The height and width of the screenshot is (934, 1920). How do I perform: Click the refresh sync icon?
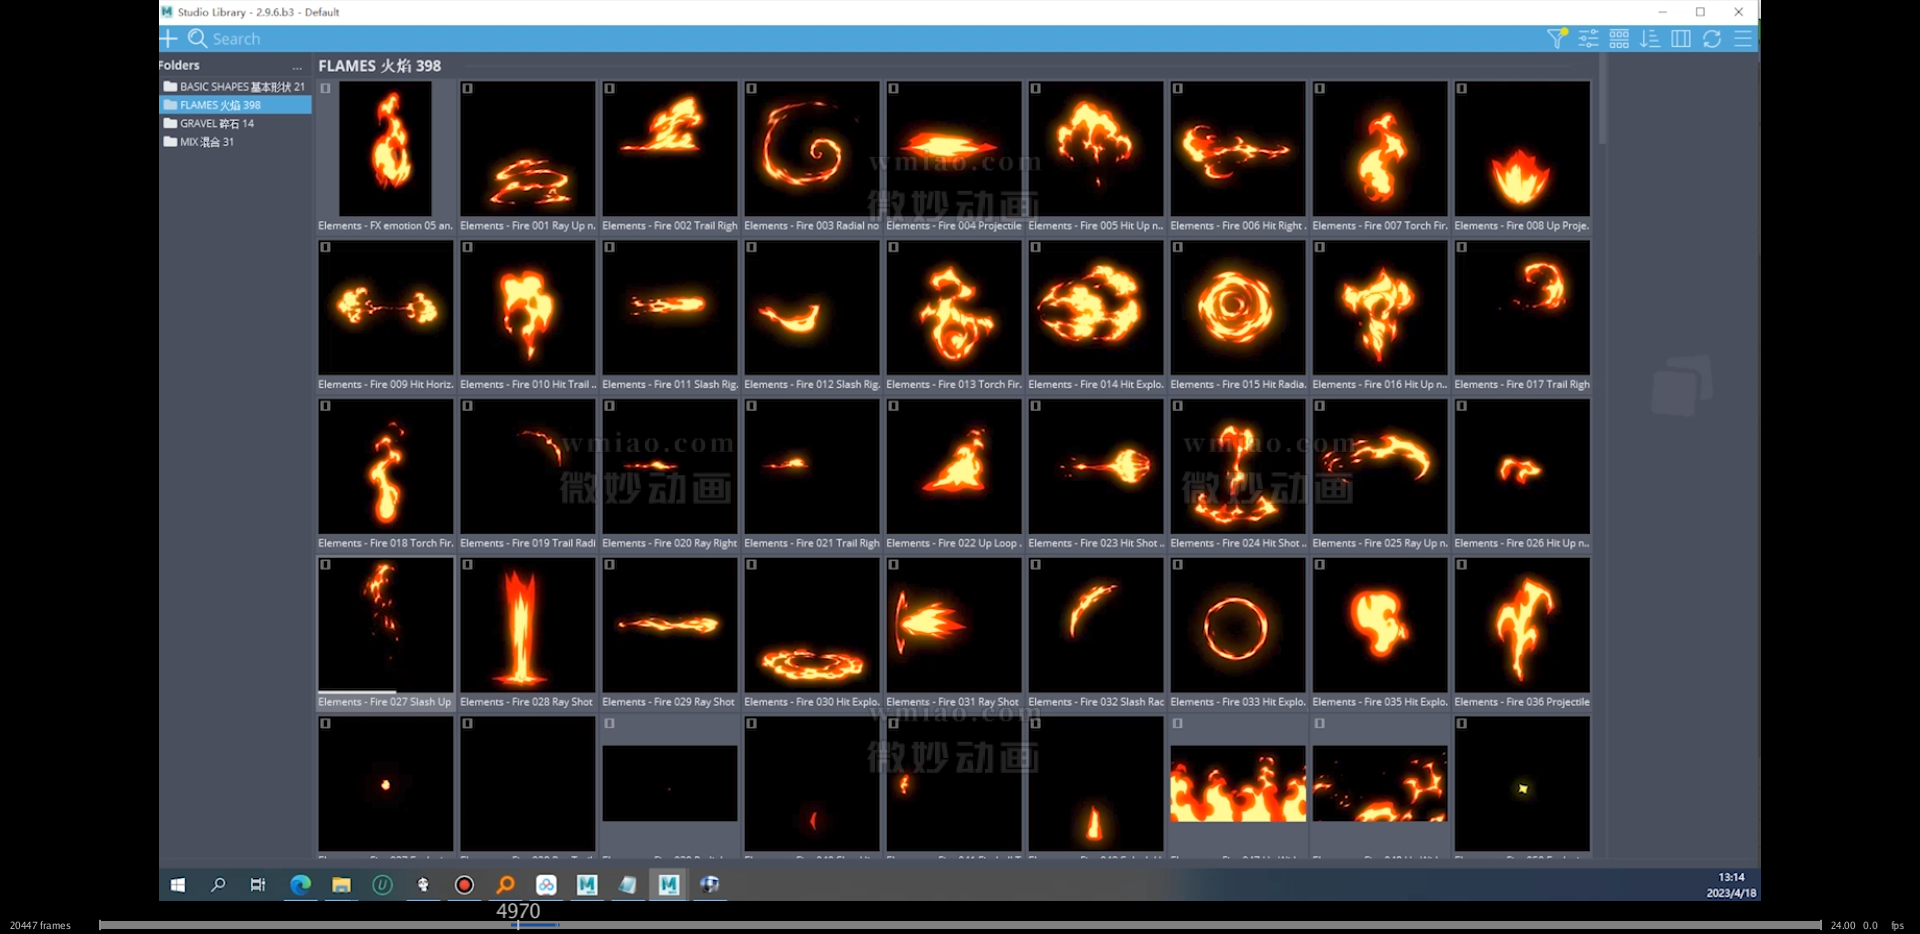pyautogui.click(x=1712, y=38)
